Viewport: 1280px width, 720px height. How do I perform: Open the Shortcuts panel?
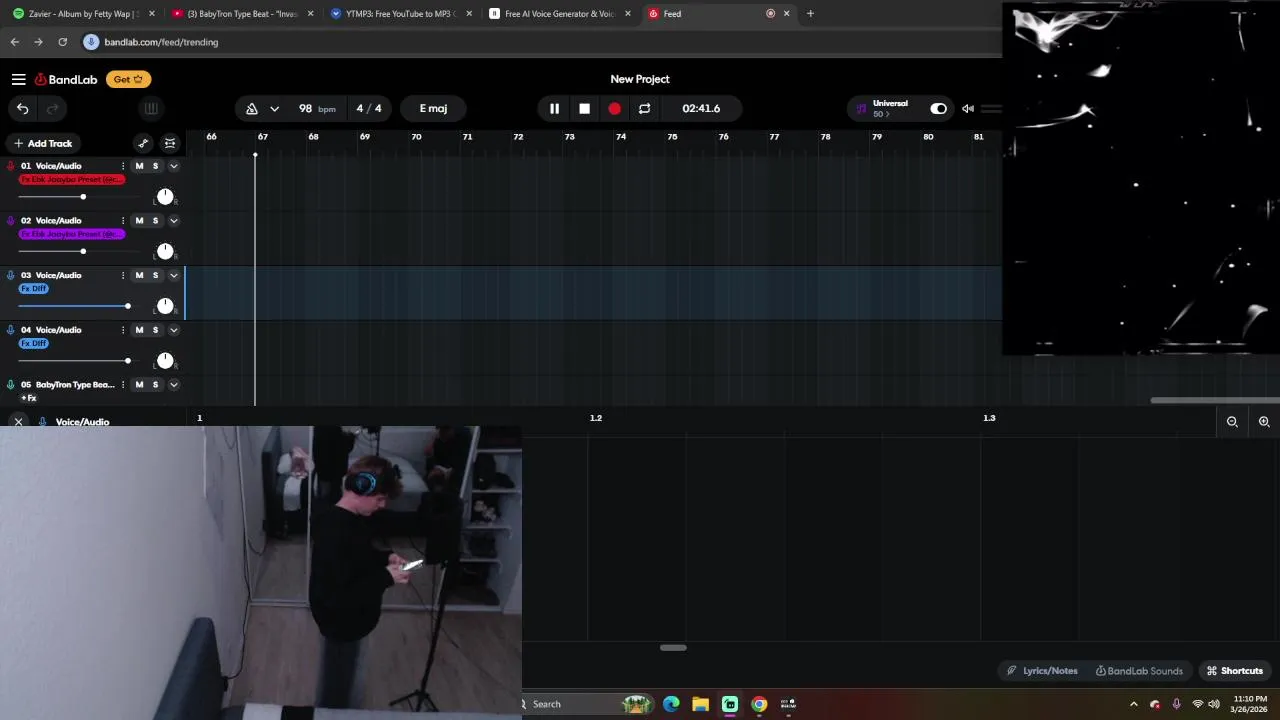(x=1235, y=671)
